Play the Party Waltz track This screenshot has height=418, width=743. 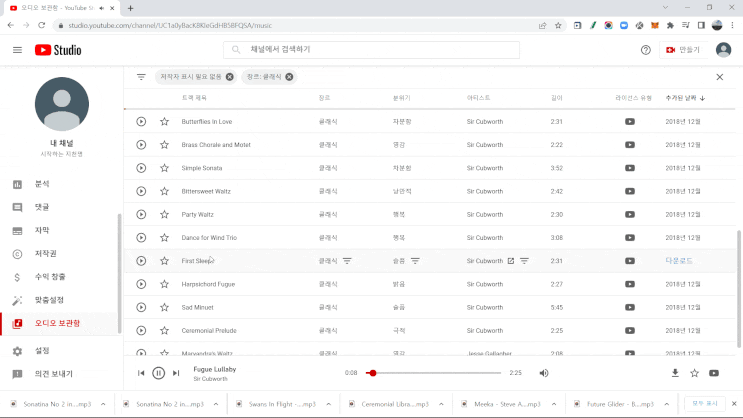click(141, 215)
